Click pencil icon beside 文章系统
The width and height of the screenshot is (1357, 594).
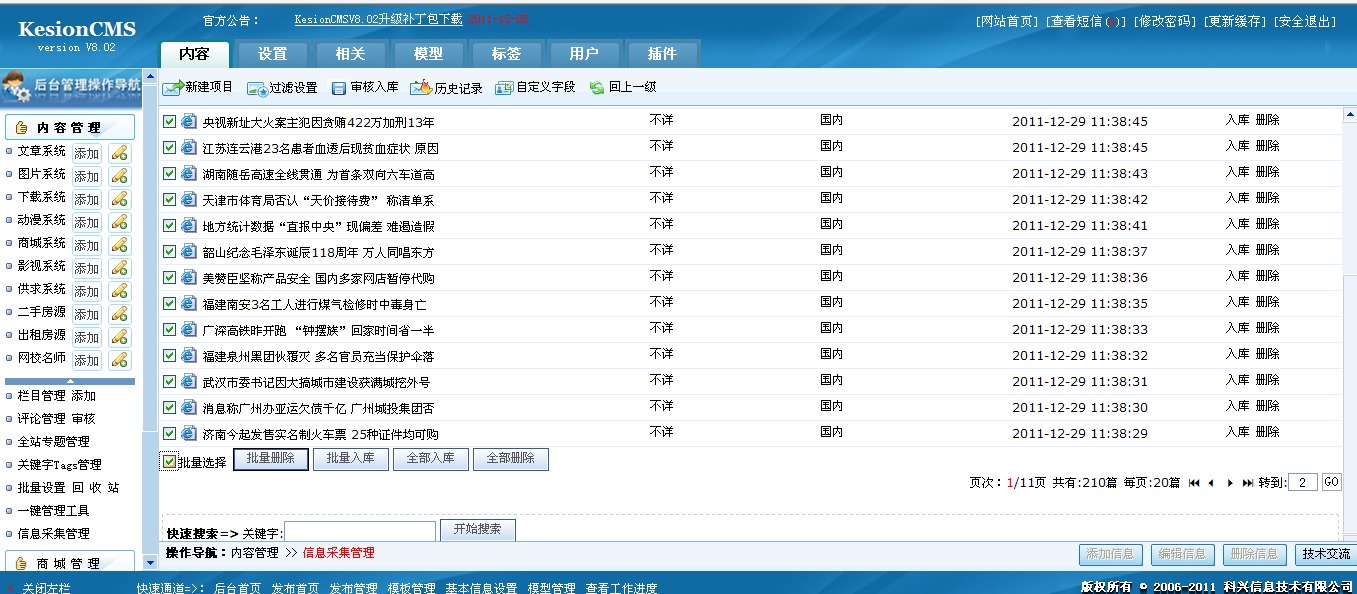[119, 153]
